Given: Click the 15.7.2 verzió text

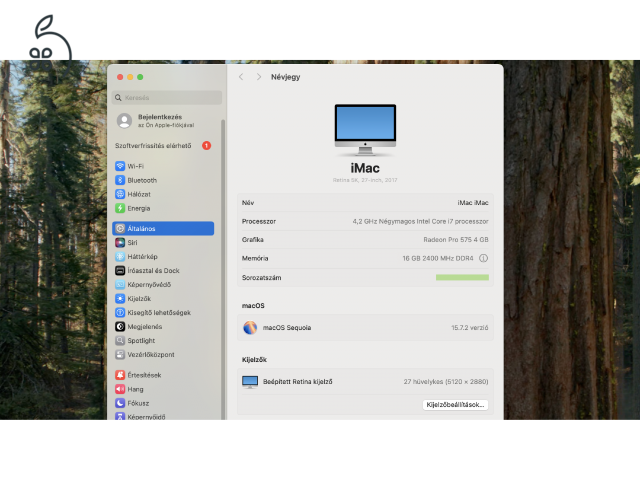Looking at the screenshot, I should [x=469, y=328].
